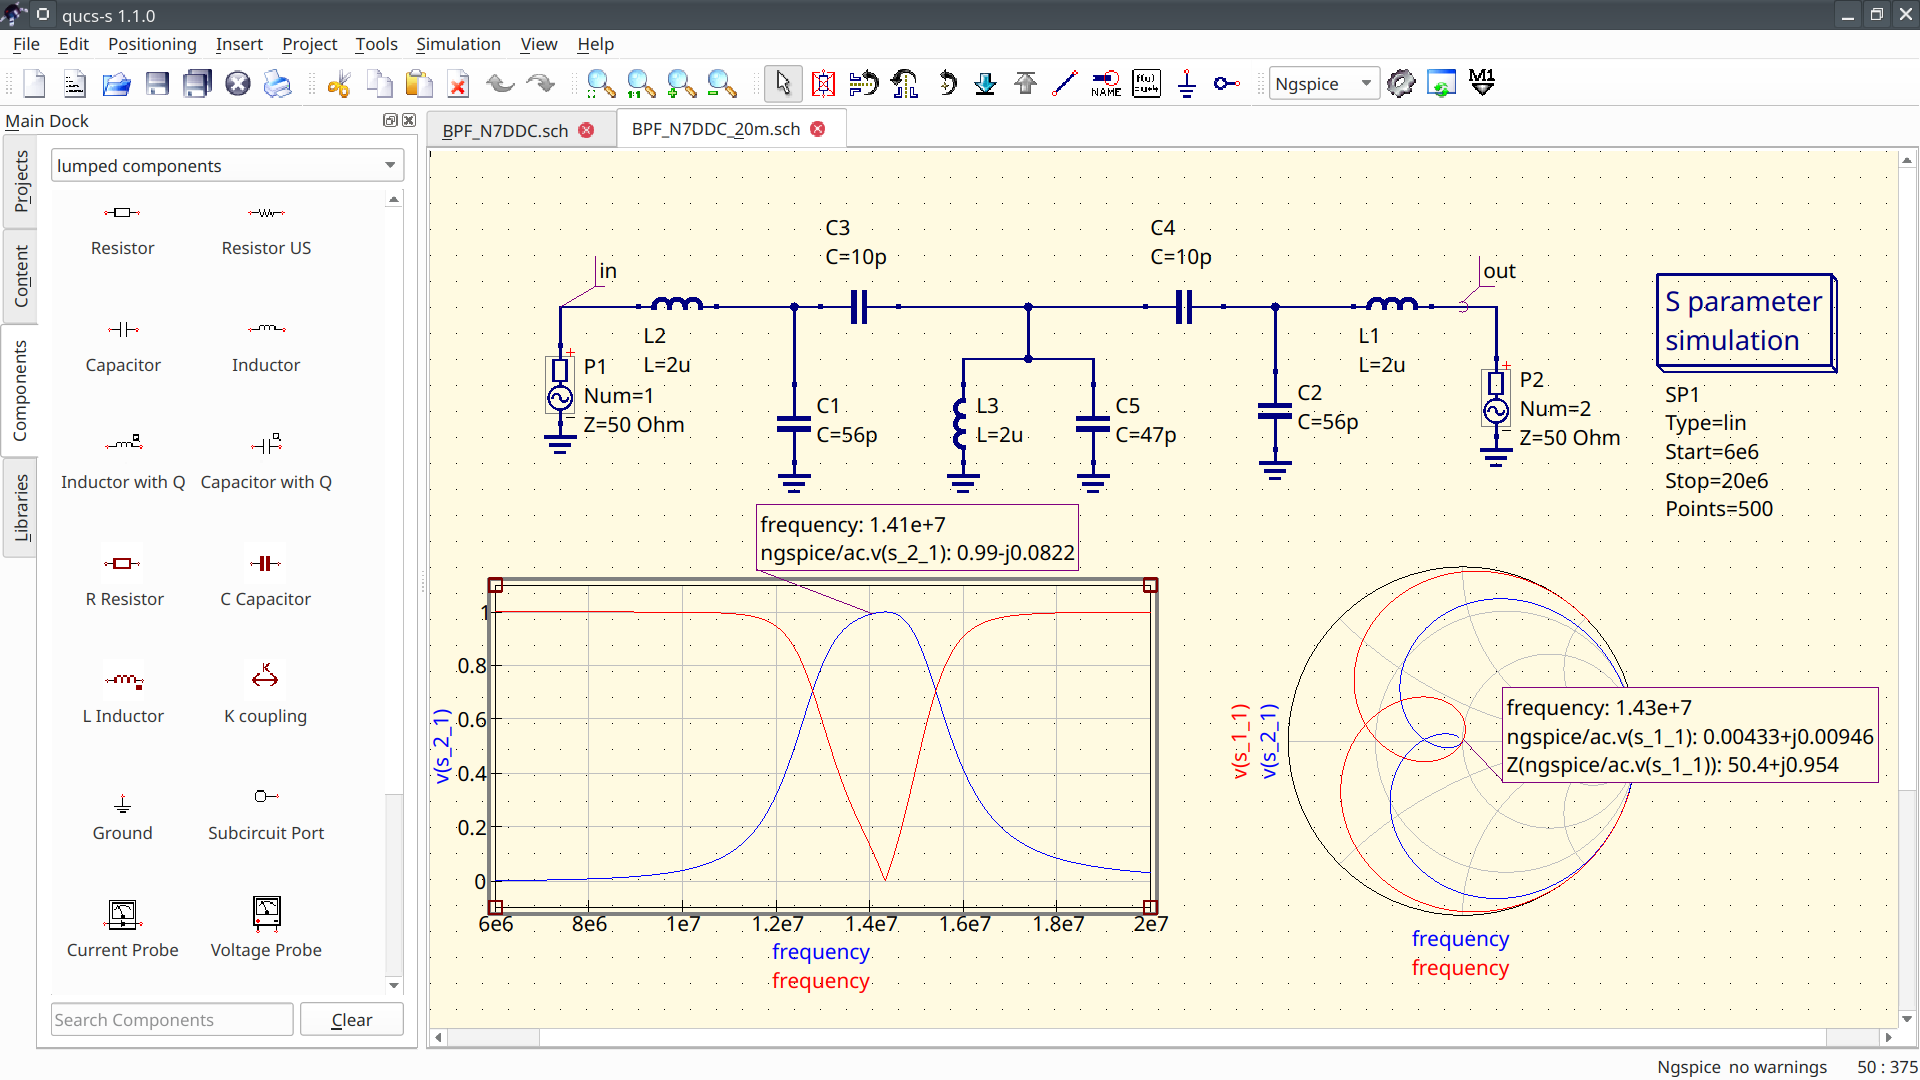The image size is (1920, 1080).
Task: Zoom to one-to-one scale
Action: pos(641,84)
